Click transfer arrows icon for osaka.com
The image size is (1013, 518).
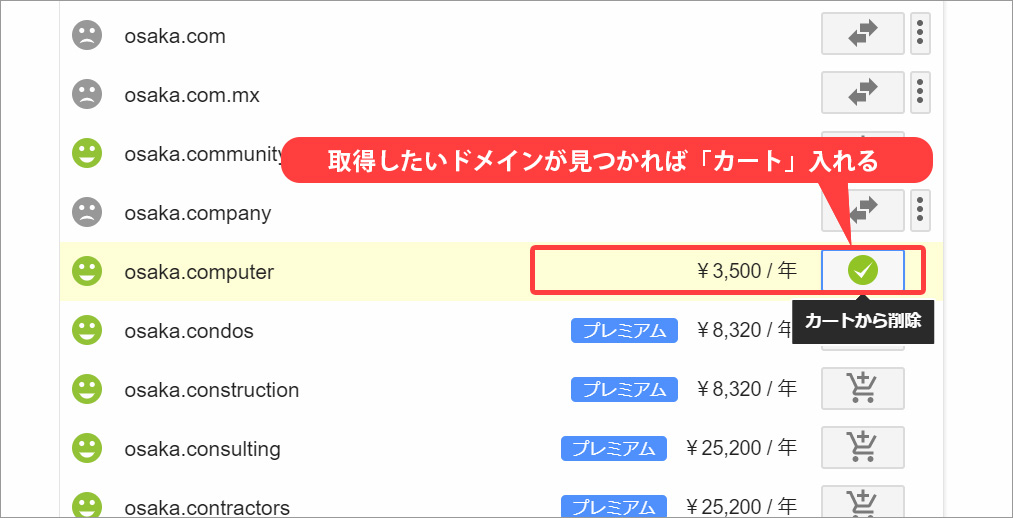(x=862, y=34)
